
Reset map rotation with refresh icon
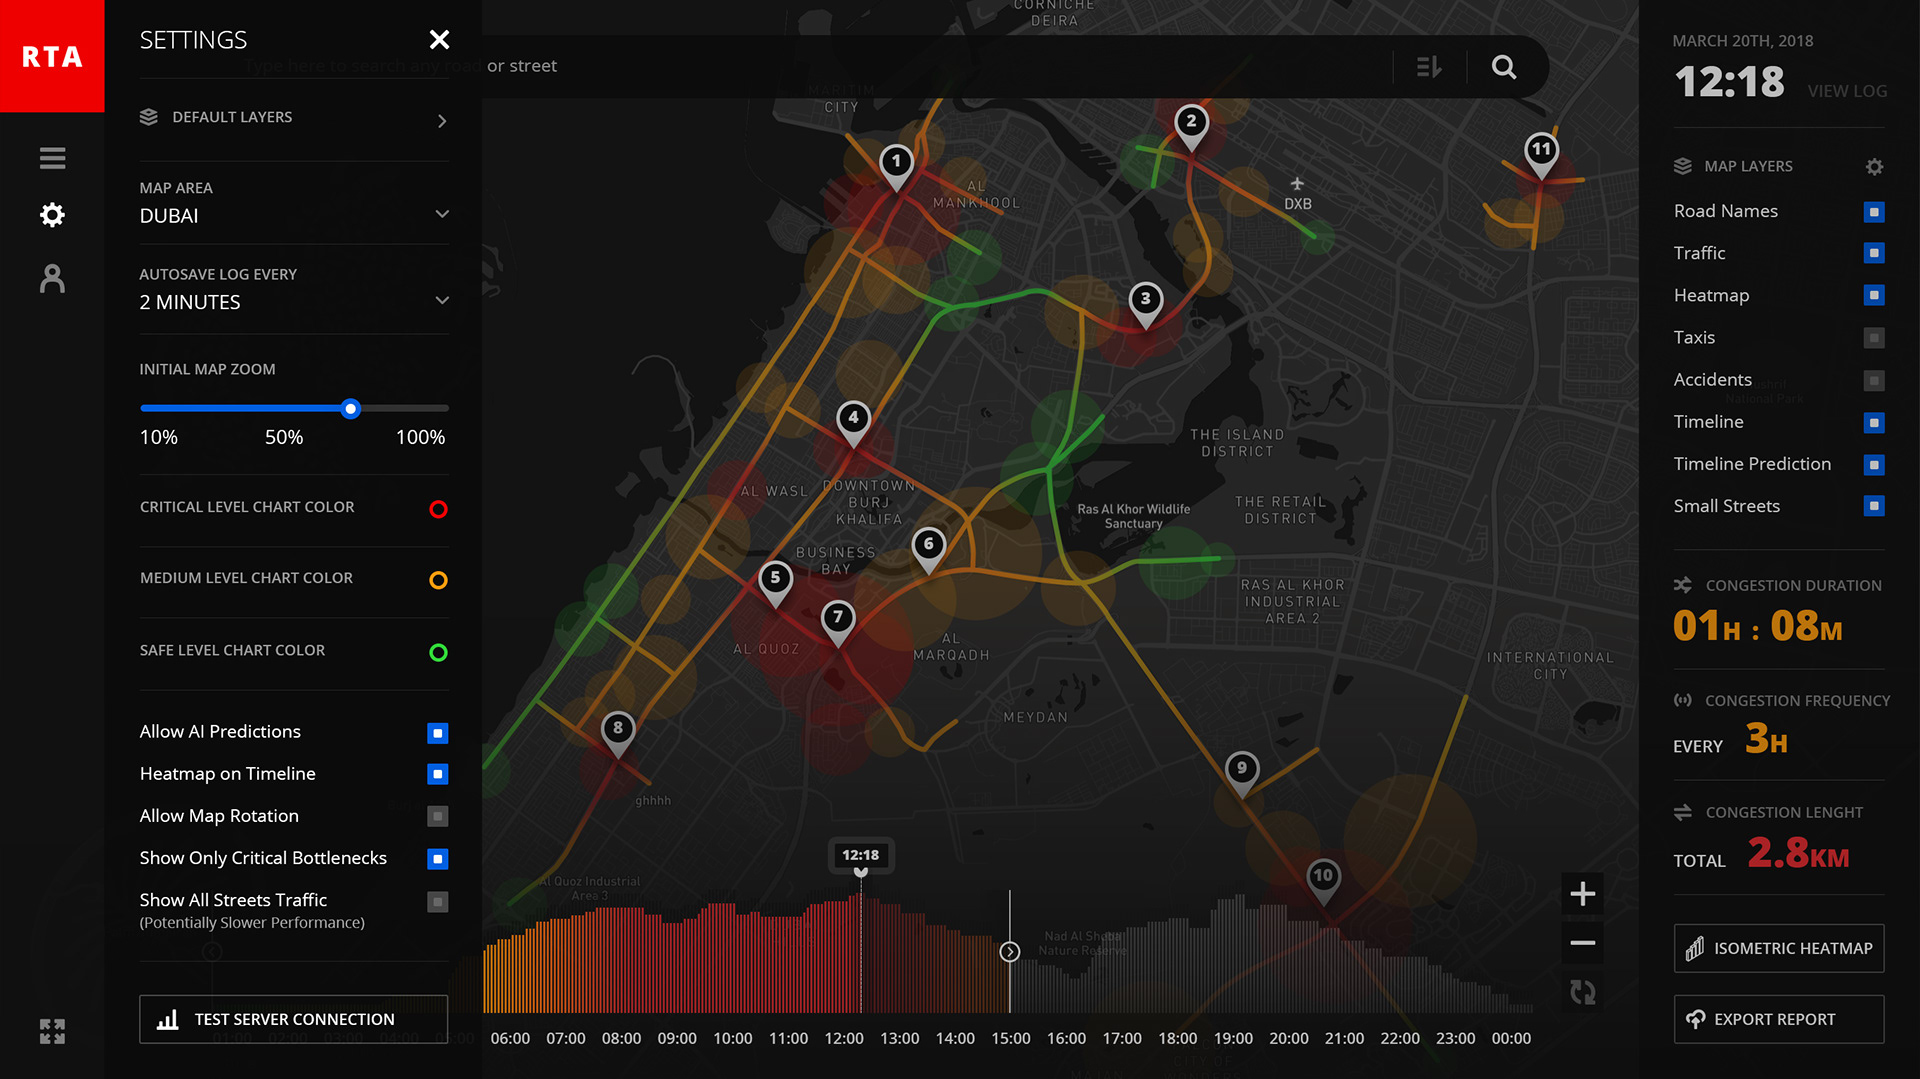click(x=1582, y=992)
